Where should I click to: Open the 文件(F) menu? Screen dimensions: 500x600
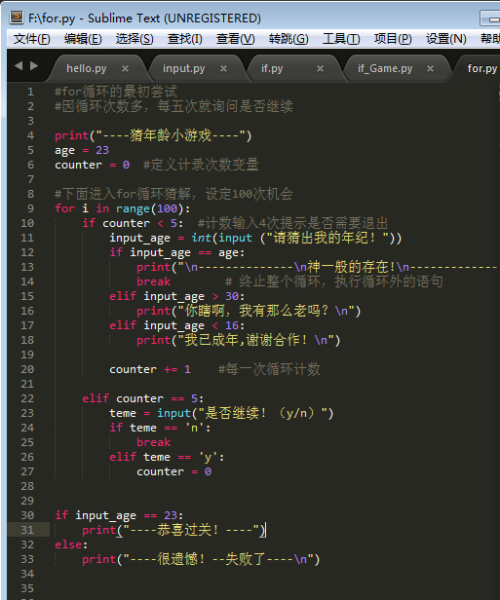pos(32,39)
